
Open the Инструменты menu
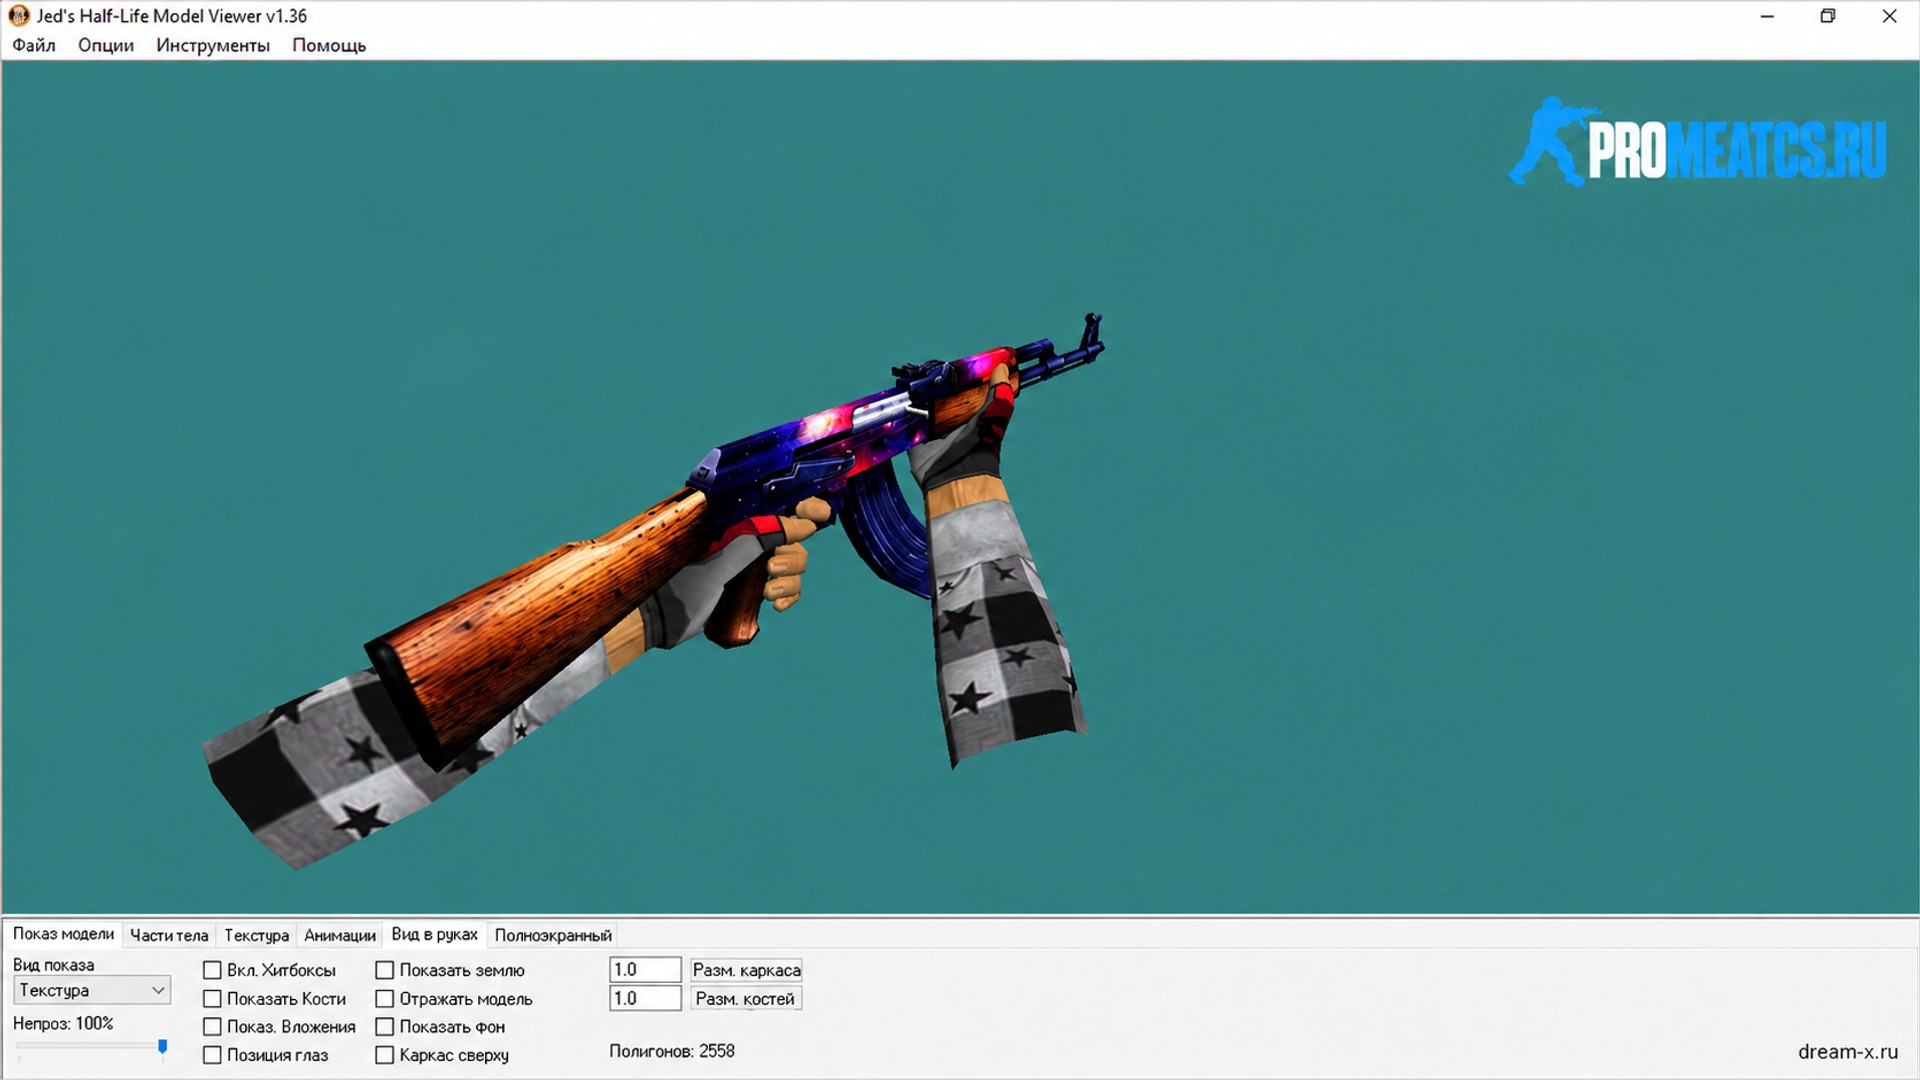(213, 45)
